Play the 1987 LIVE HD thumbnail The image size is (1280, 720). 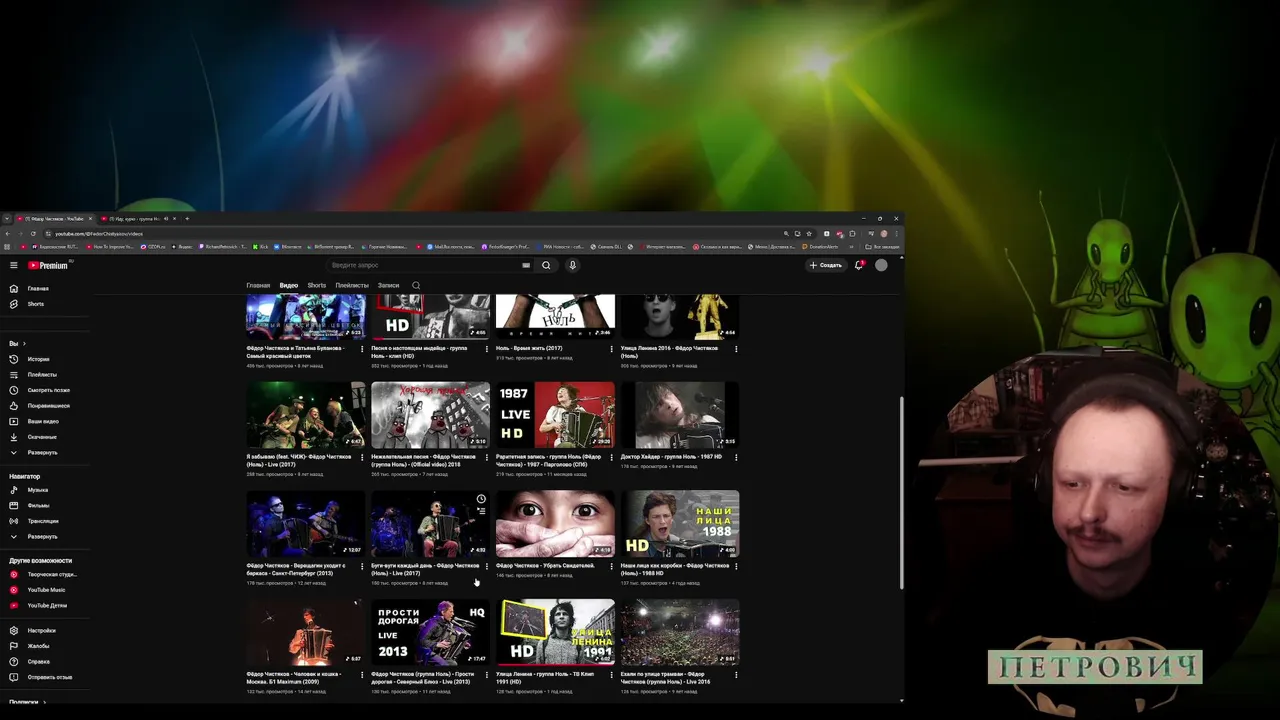555,414
